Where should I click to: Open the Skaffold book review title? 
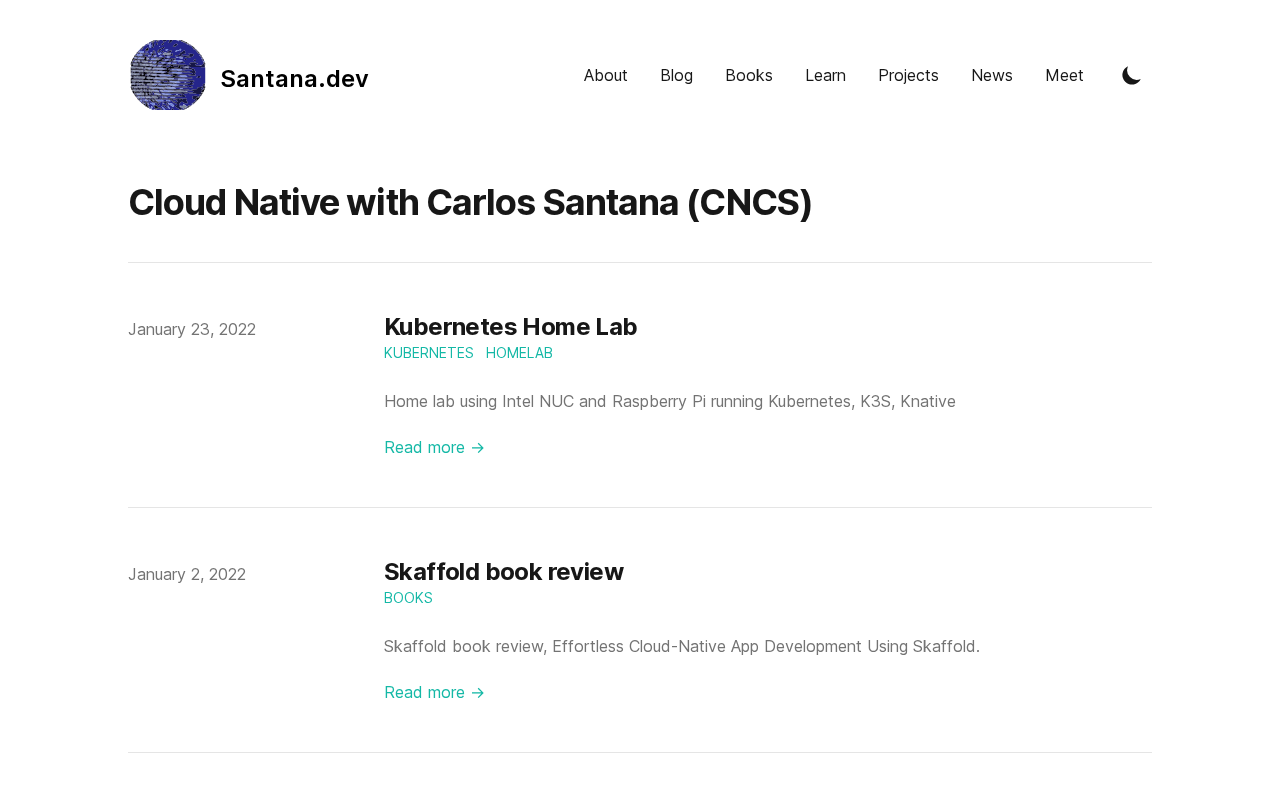point(503,572)
